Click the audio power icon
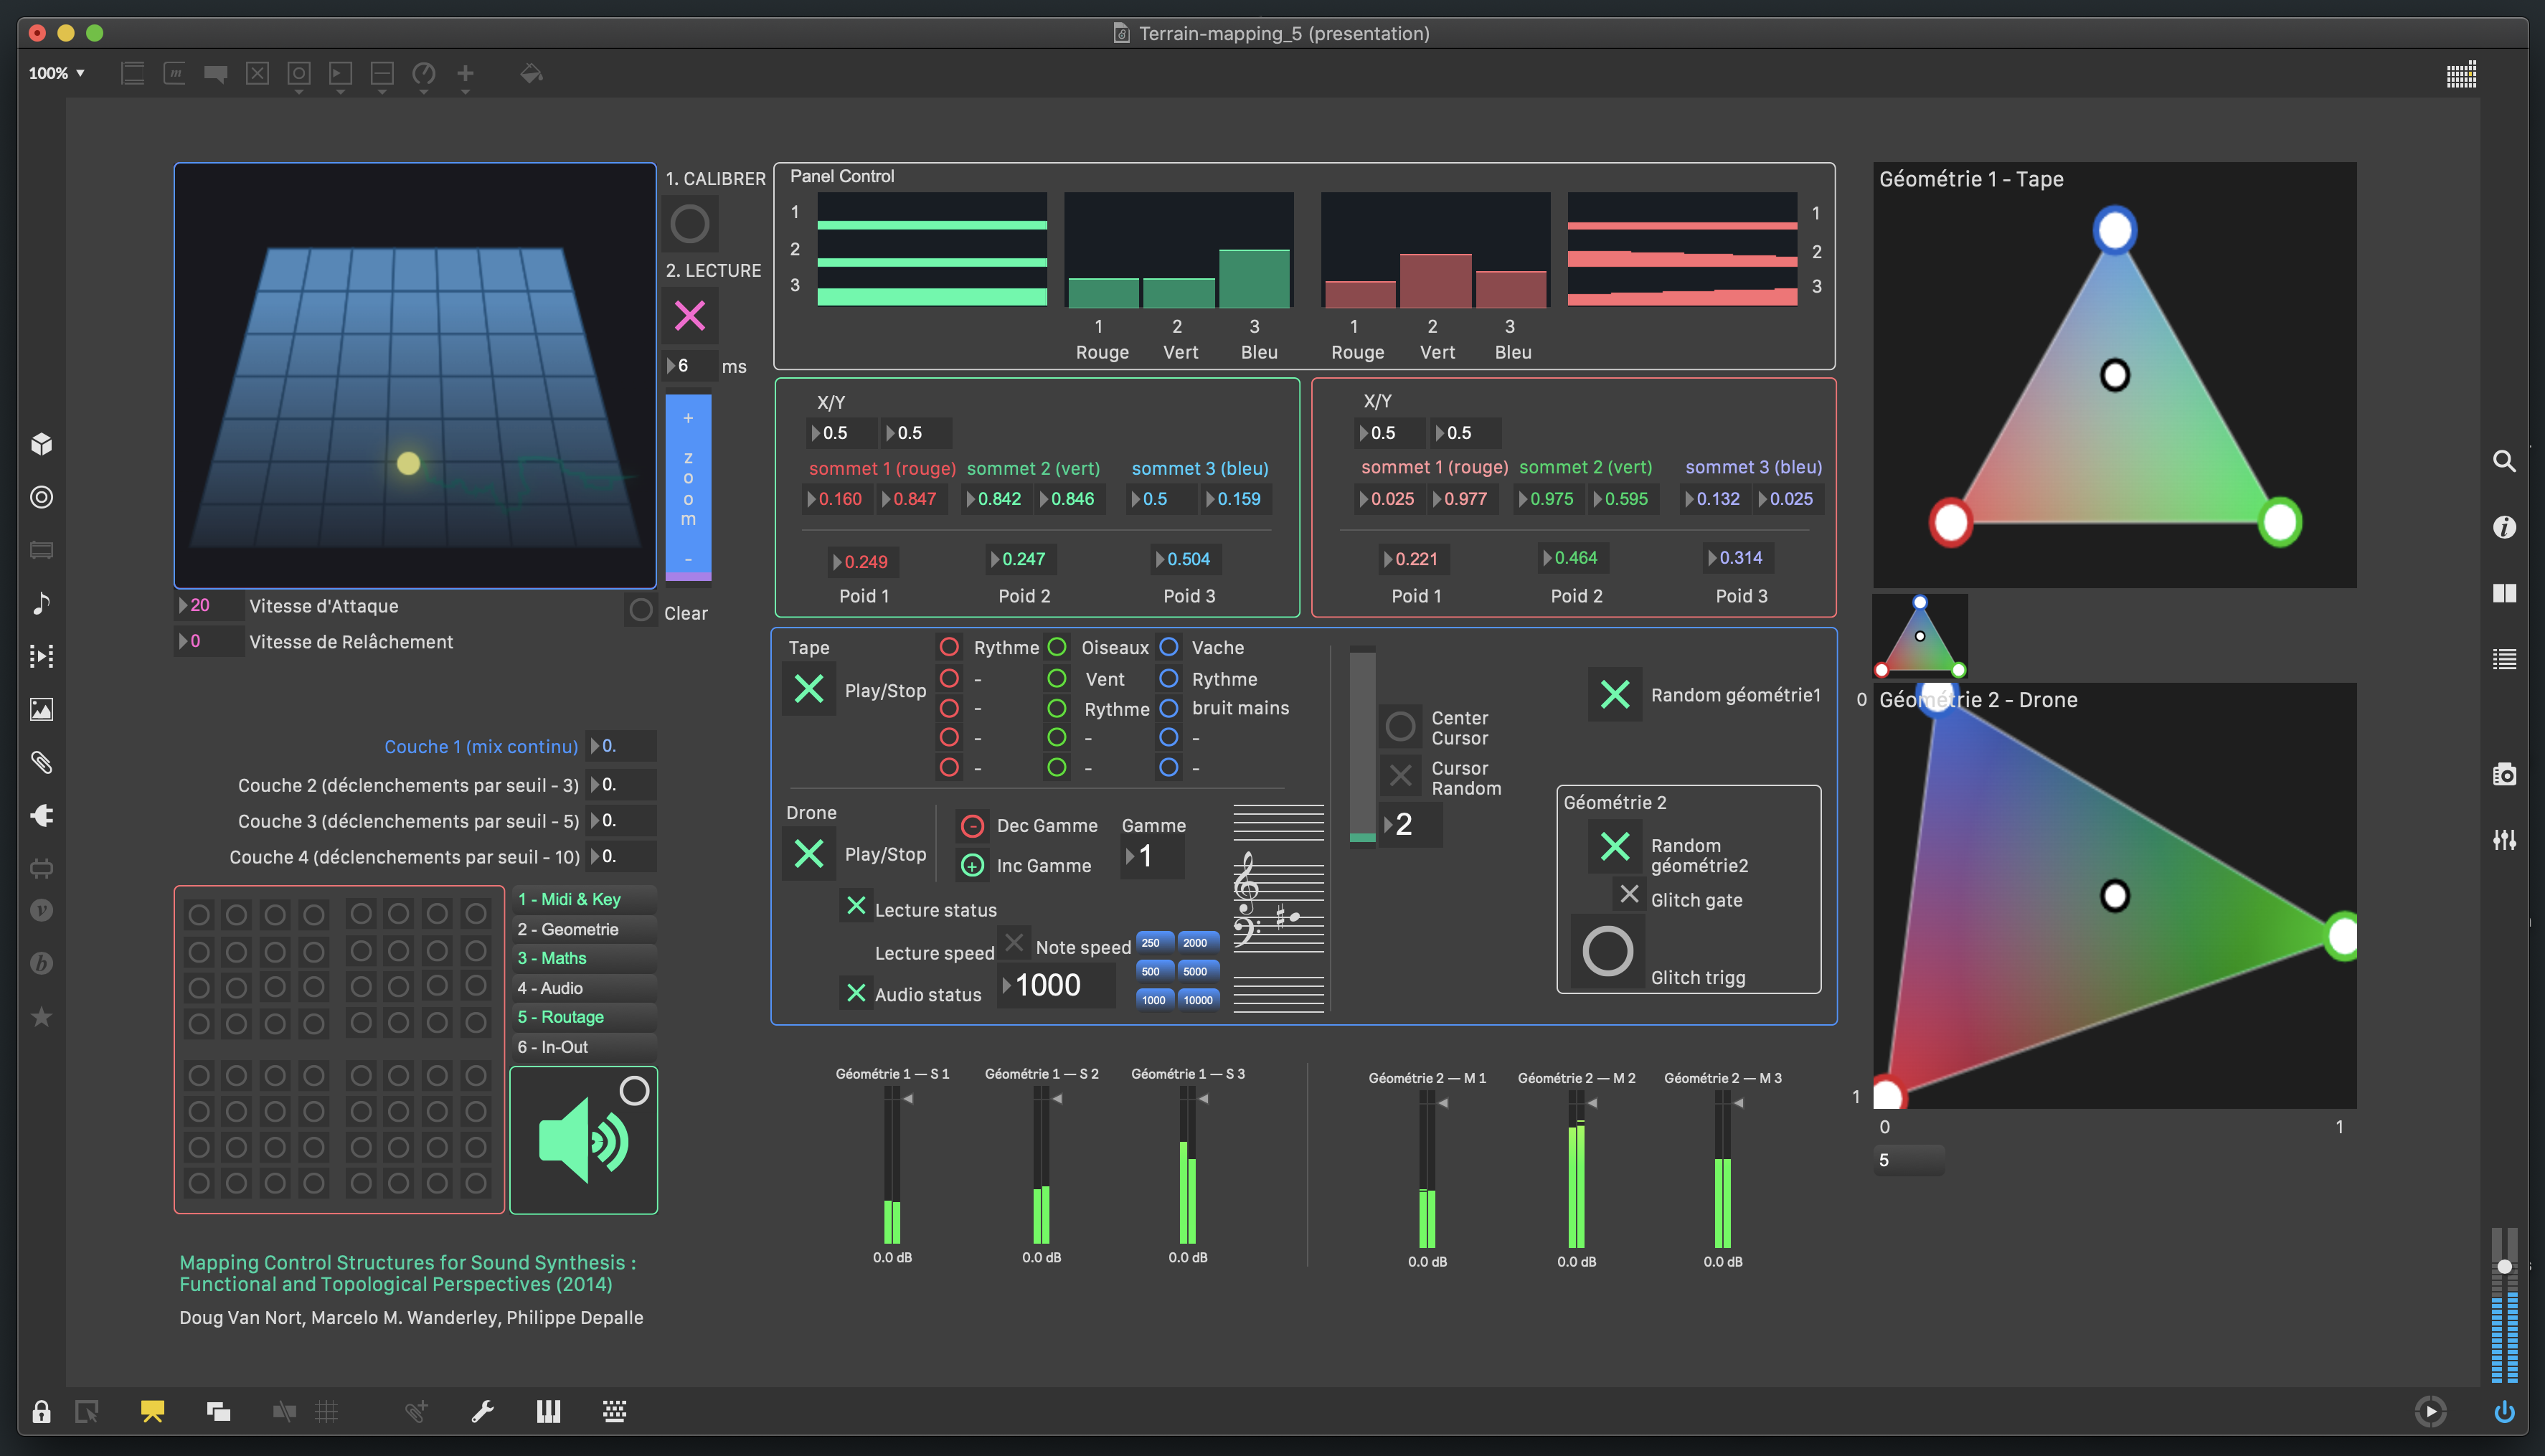Image resolution: width=2545 pixels, height=1456 pixels. tap(2503, 1411)
